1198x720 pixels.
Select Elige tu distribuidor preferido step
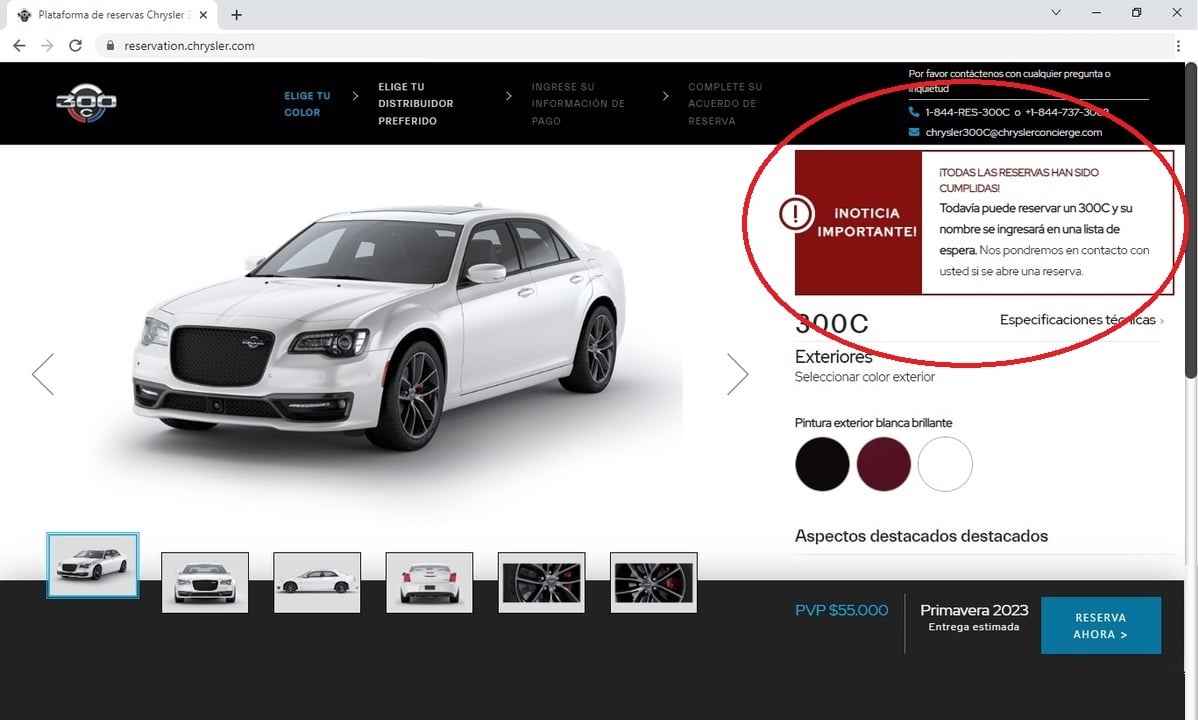point(416,104)
